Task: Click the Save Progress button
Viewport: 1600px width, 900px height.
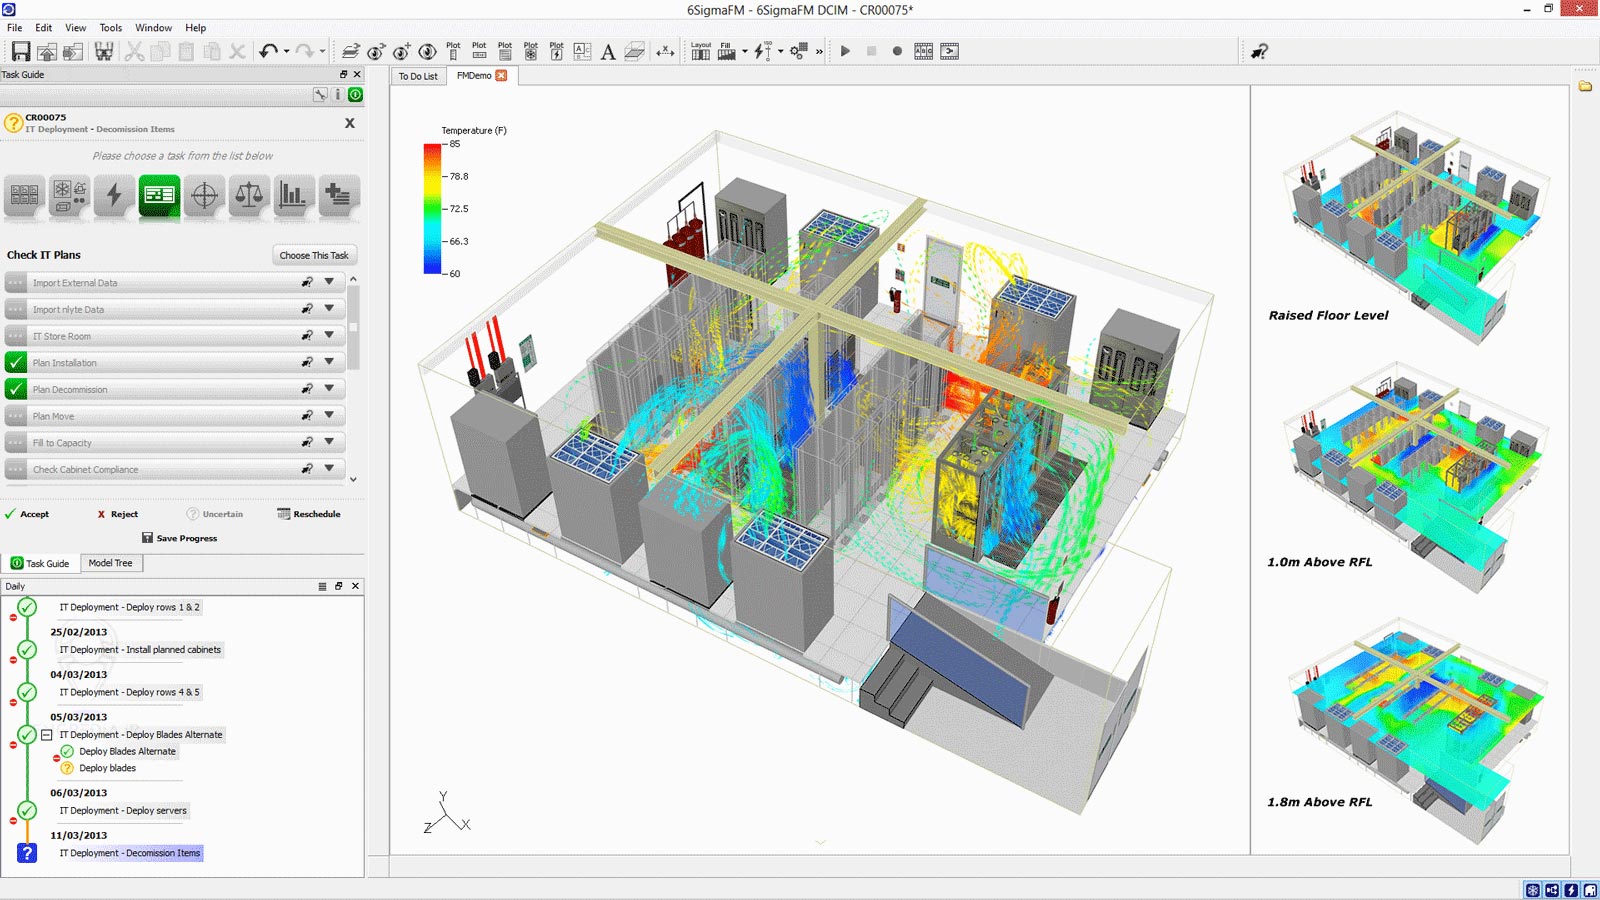Action: pyautogui.click(x=180, y=538)
